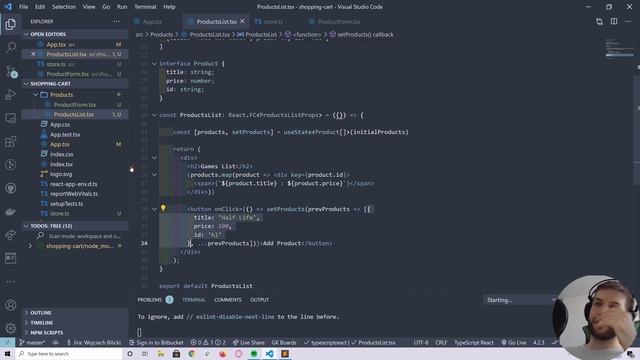640x360 pixels.
Task: Open the Explorer view in the activity bar
Action: 11,24
